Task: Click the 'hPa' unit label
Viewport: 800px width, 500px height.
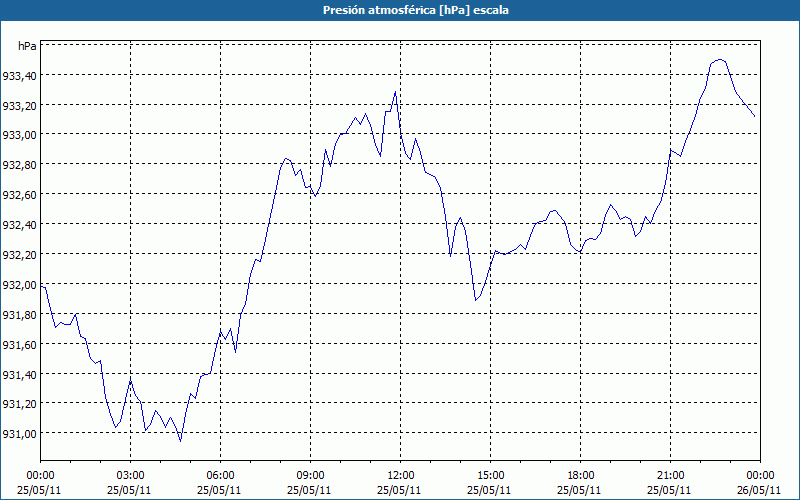Action: click(27, 46)
